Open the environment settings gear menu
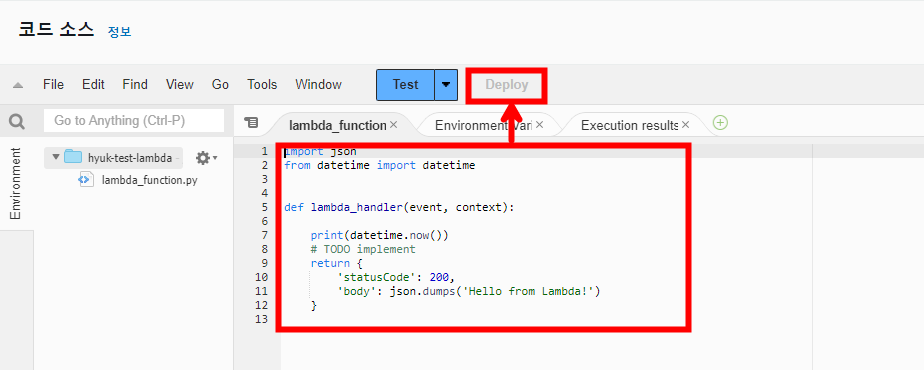 206,158
